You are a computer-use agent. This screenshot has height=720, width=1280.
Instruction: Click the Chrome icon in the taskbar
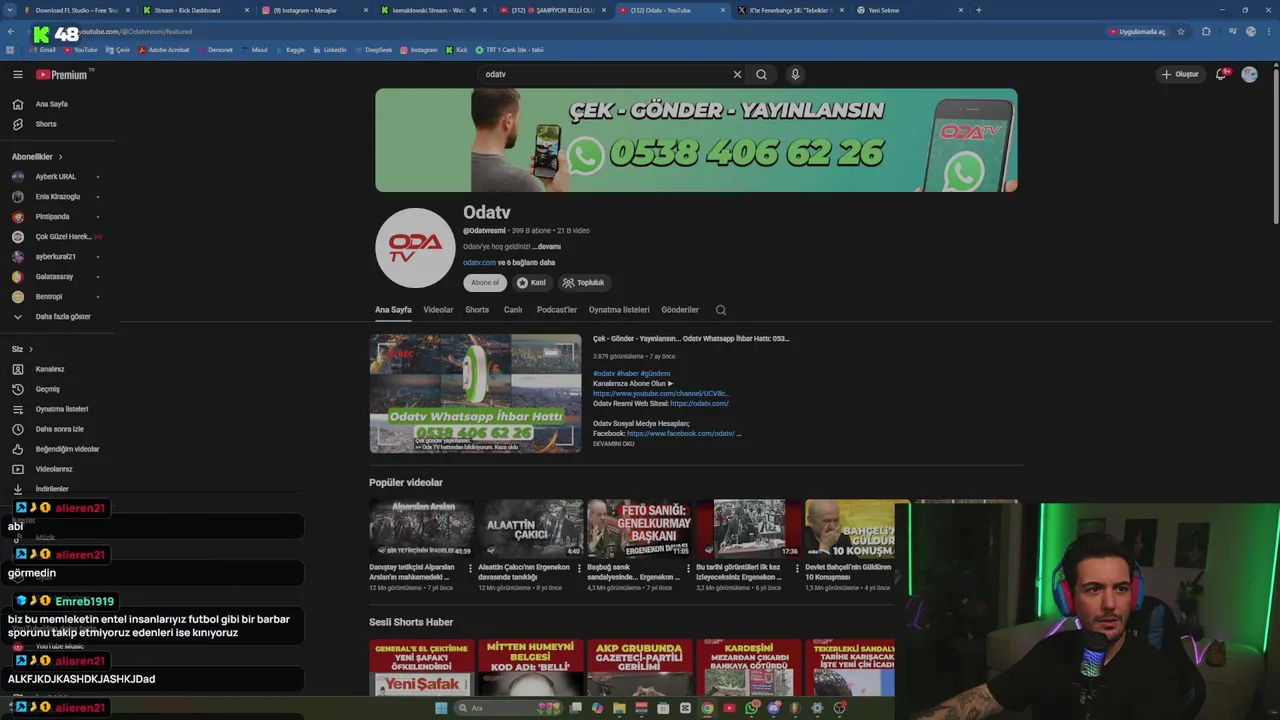pos(707,708)
